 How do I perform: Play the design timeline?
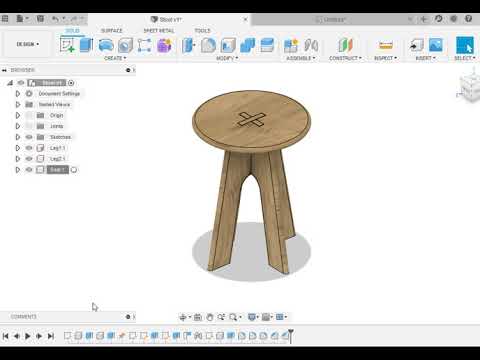click(x=28, y=336)
